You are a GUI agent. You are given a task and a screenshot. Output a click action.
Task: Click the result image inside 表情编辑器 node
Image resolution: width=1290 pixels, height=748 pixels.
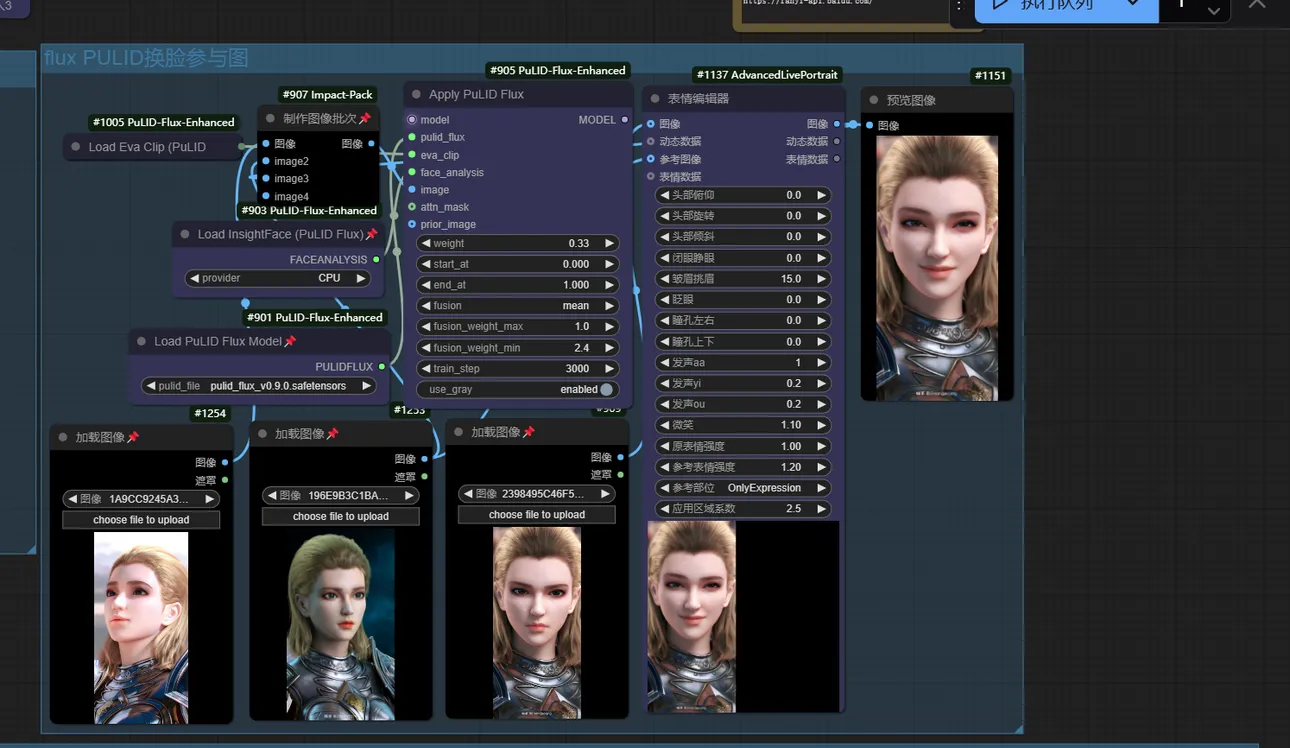692,616
